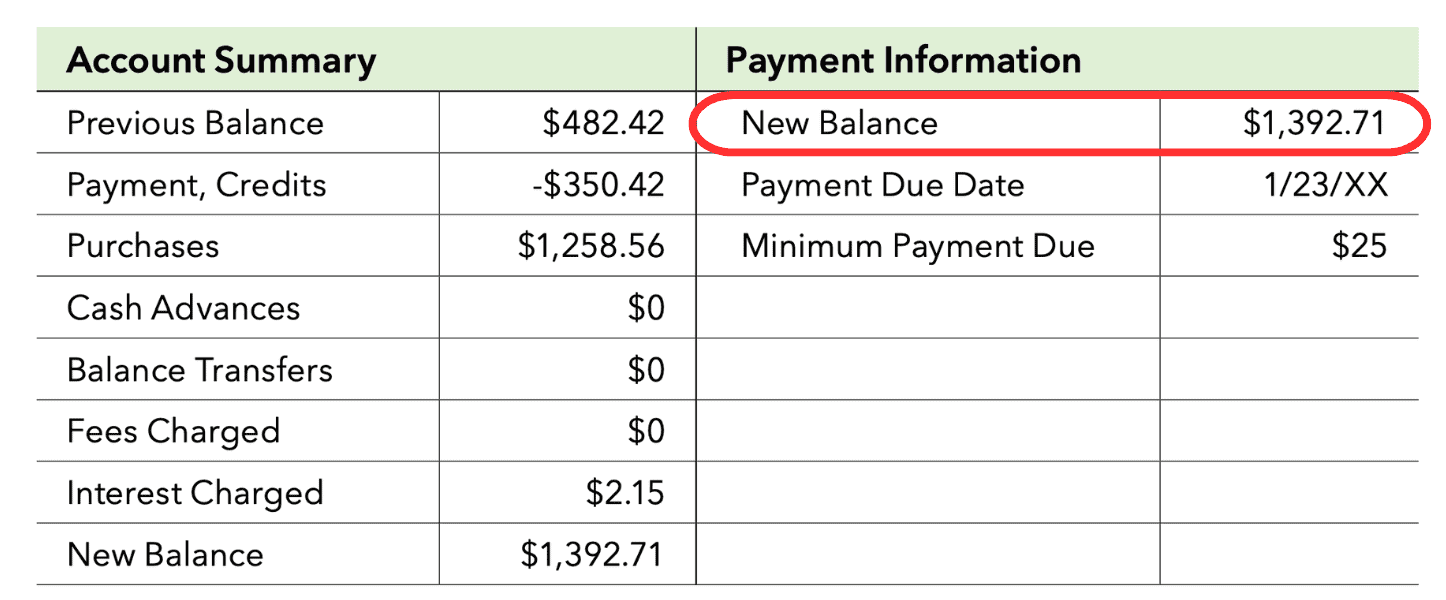
Task: Click the $482.42 previous balance amount
Action: pos(603,123)
